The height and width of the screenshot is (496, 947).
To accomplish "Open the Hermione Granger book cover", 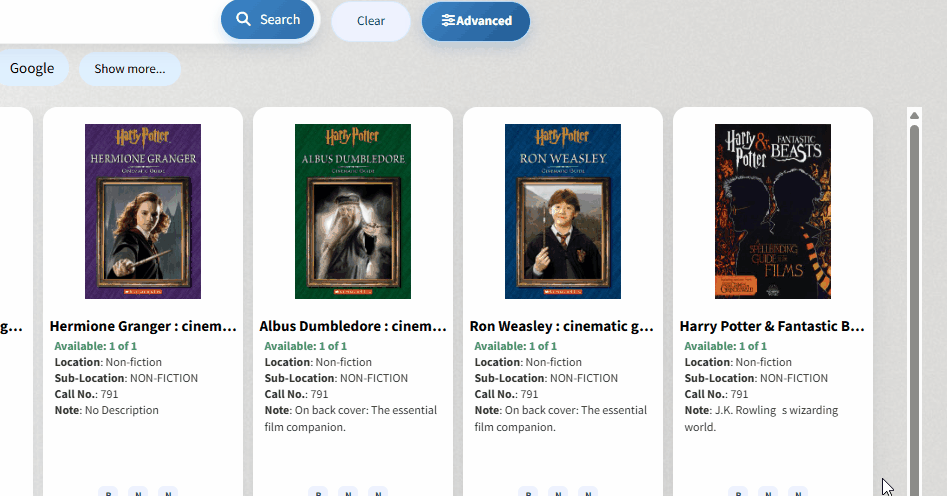I will [x=143, y=211].
